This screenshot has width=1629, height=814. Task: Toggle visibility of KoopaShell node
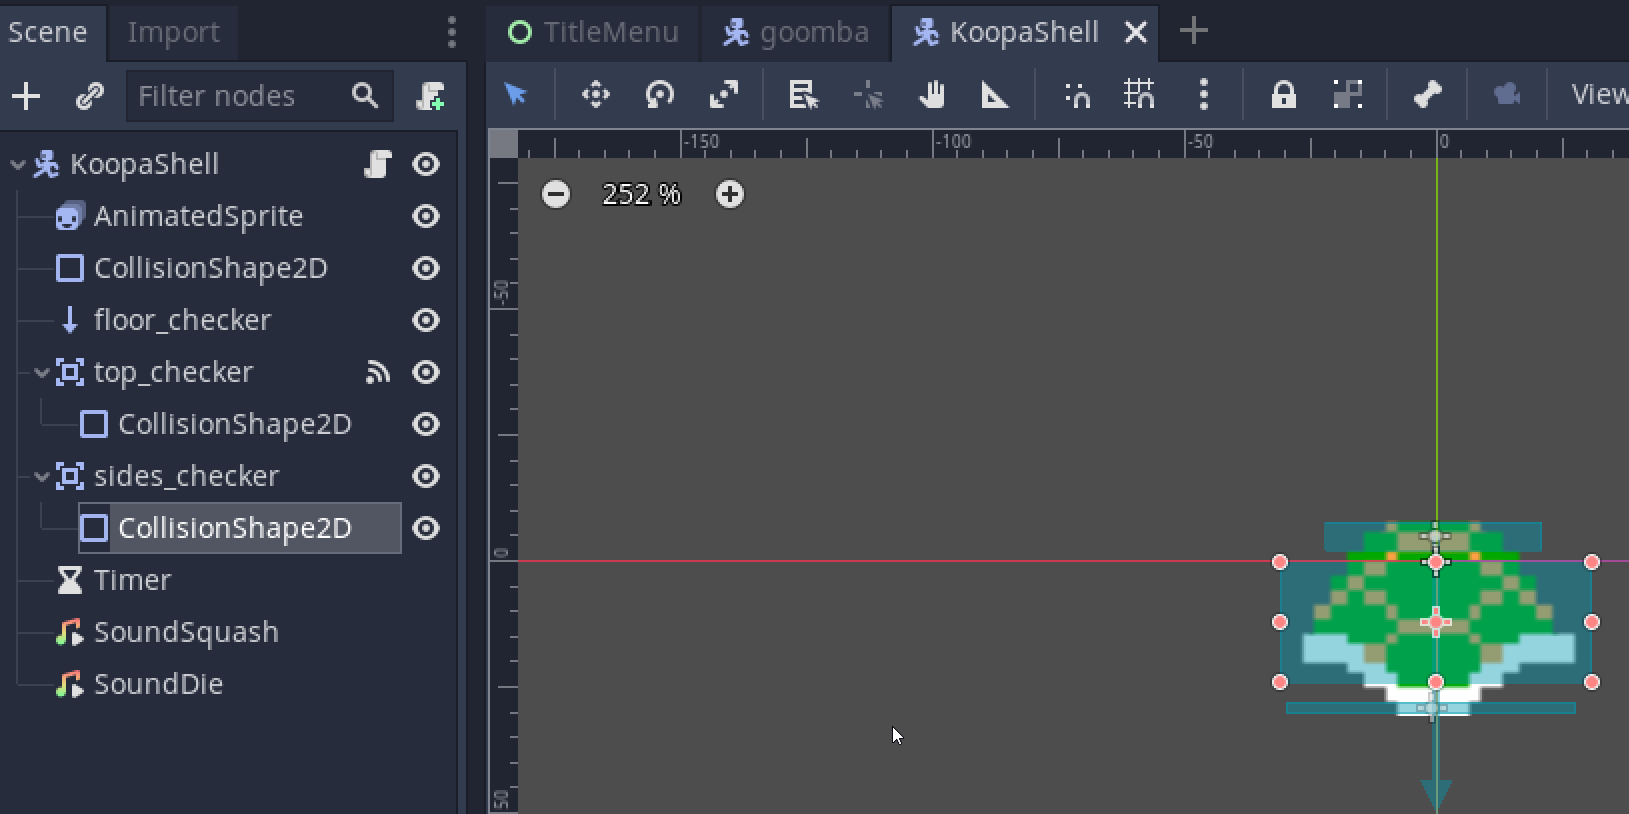coord(426,164)
